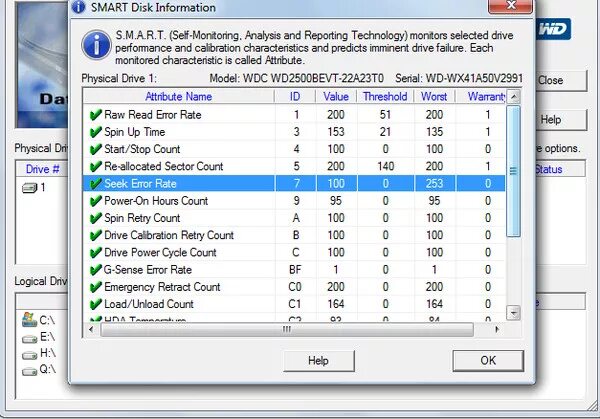Image resolution: width=600 pixels, height=419 pixels.
Task: Click the green check beside Re-allocated Sector Count
Action: pos(95,166)
